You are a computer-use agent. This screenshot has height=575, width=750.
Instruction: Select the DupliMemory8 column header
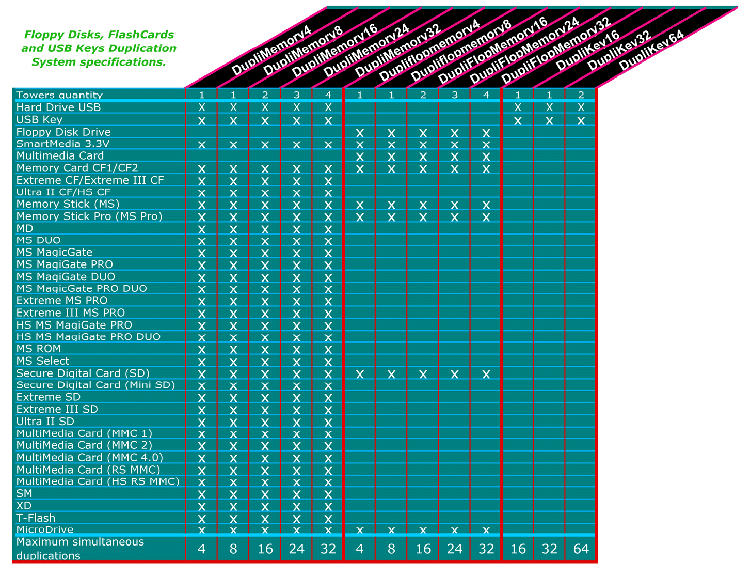pyautogui.click(x=303, y=50)
